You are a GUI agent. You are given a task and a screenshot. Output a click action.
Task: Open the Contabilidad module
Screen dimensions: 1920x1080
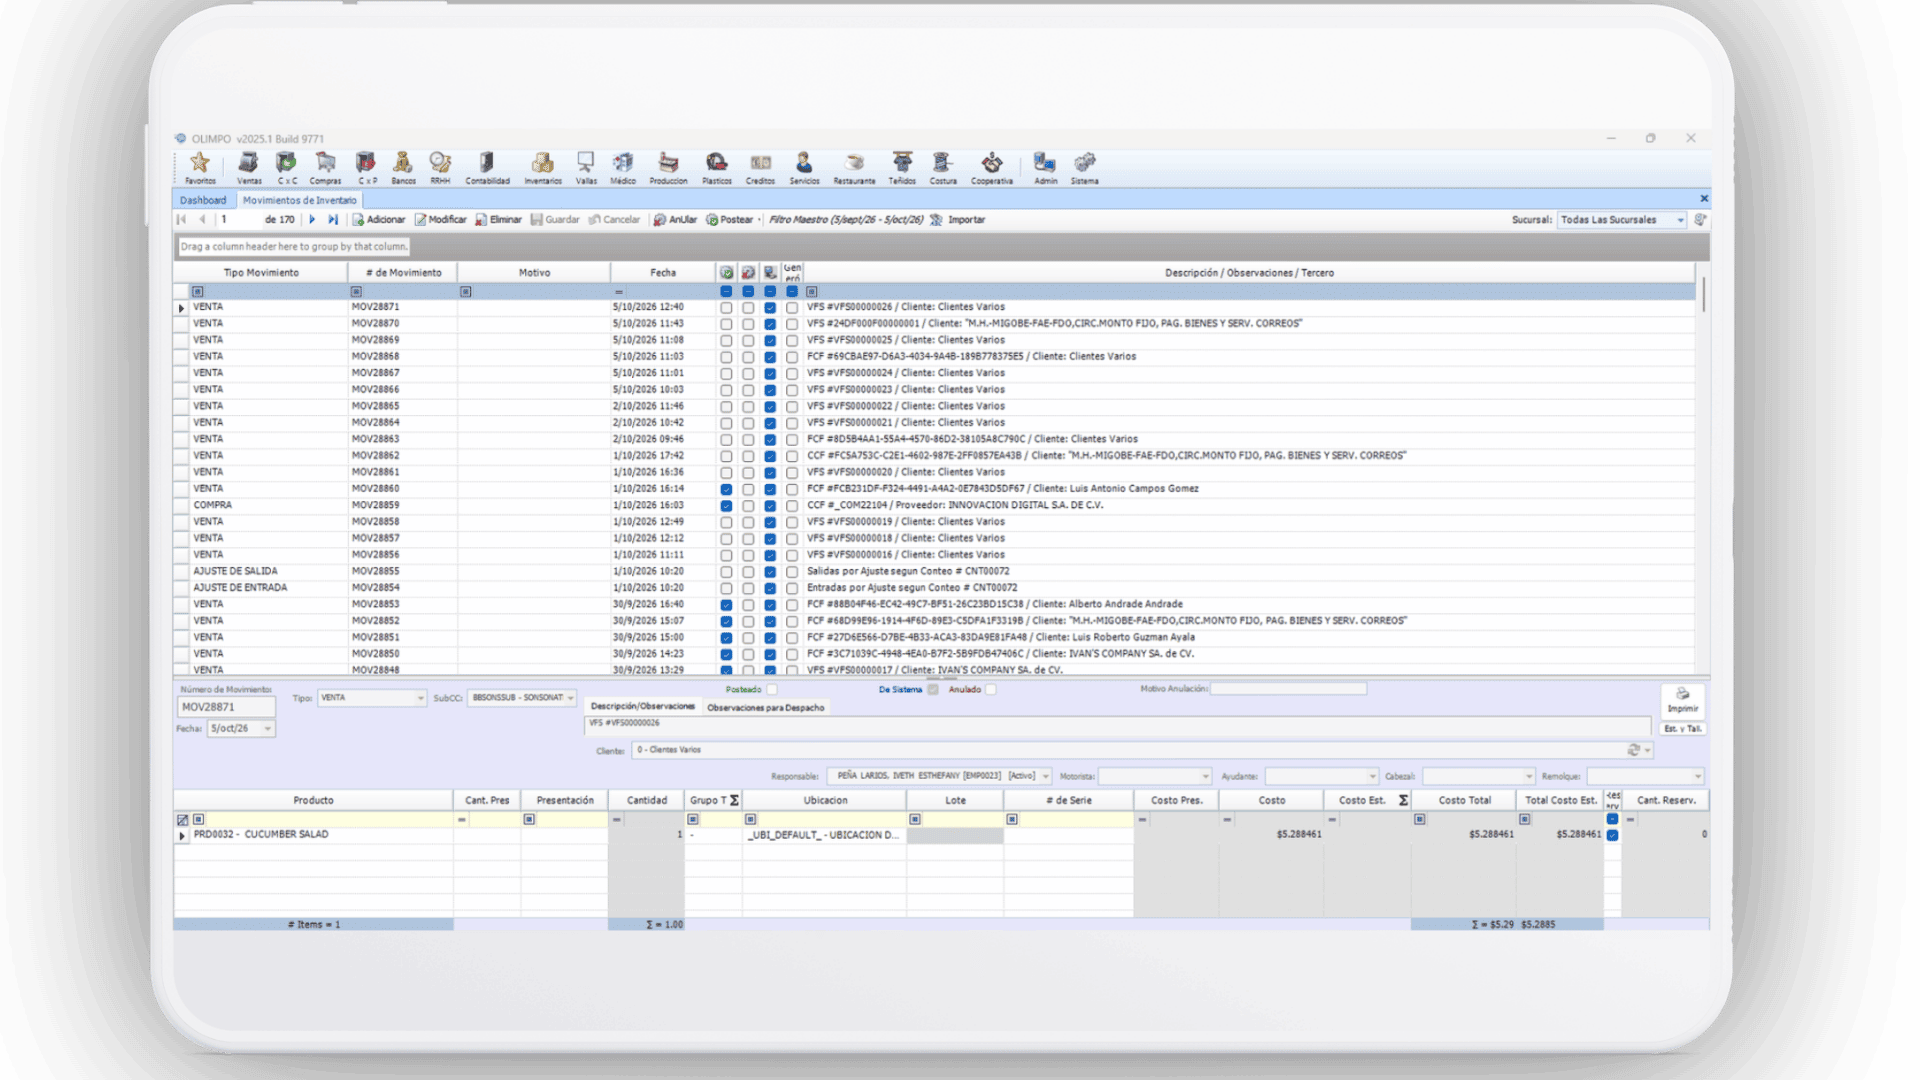[x=487, y=167]
